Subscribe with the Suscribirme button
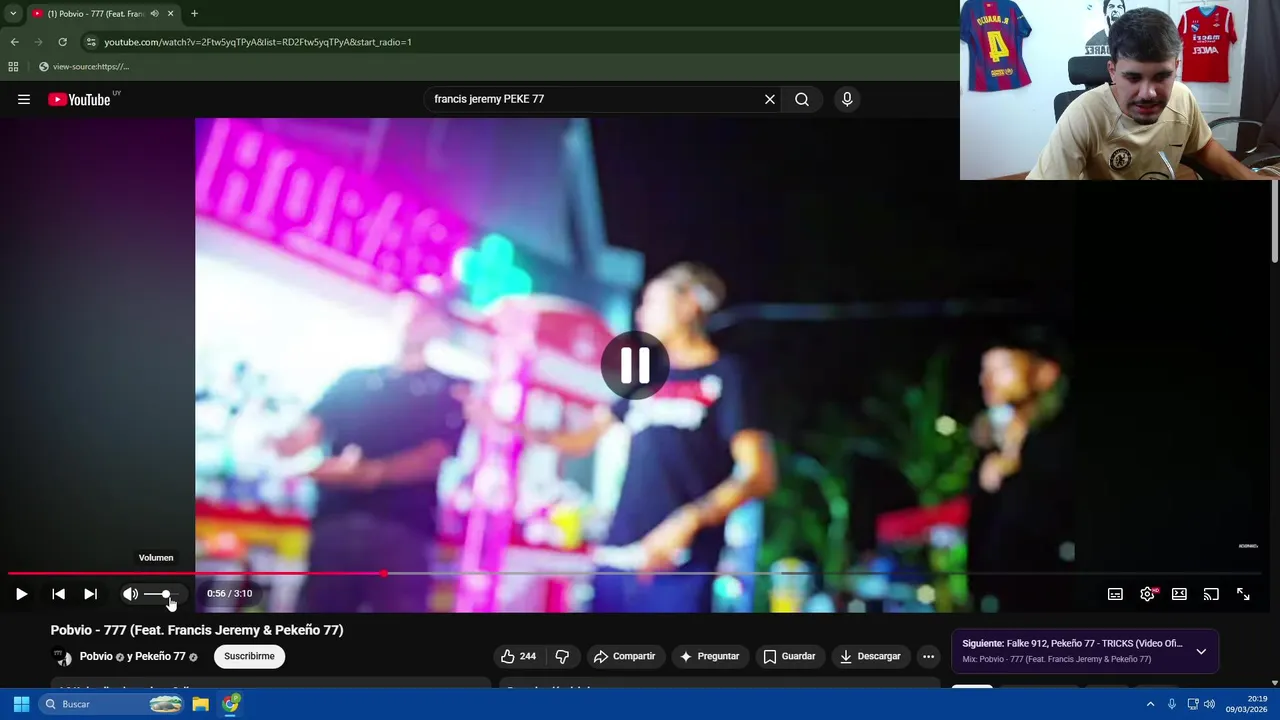Screen dimensions: 1280x720 tap(249, 656)
